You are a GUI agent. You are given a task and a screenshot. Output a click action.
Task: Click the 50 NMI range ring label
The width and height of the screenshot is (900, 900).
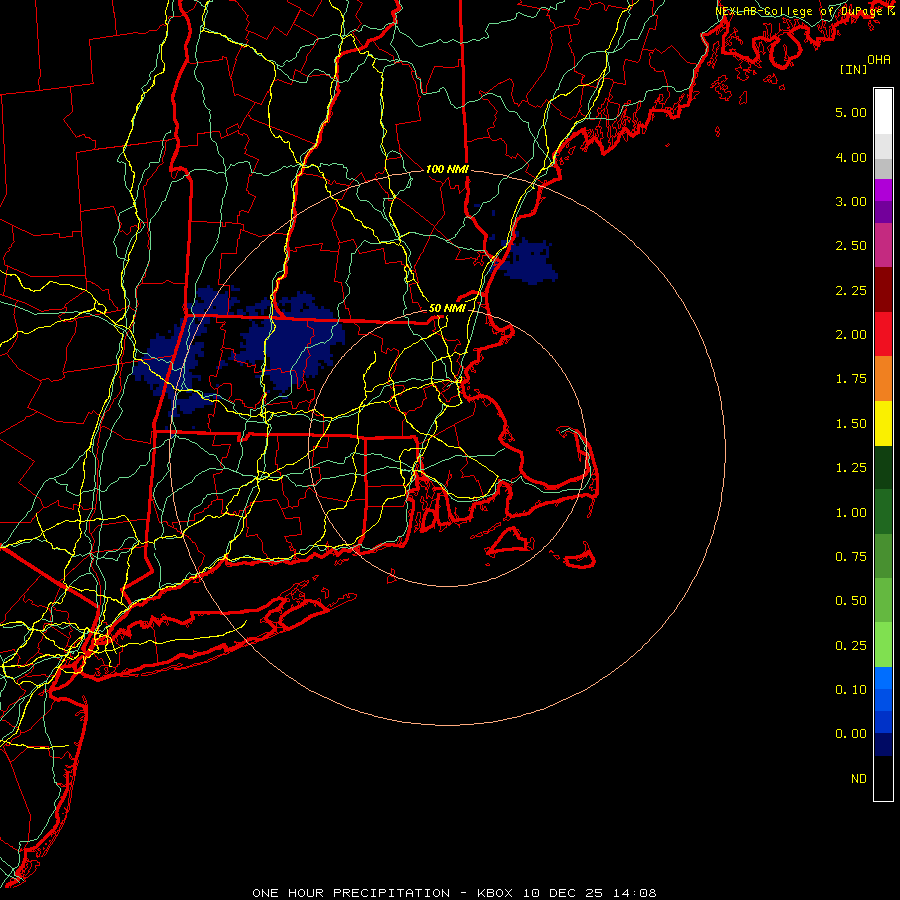pyautogui.click(x=447, y=308)
